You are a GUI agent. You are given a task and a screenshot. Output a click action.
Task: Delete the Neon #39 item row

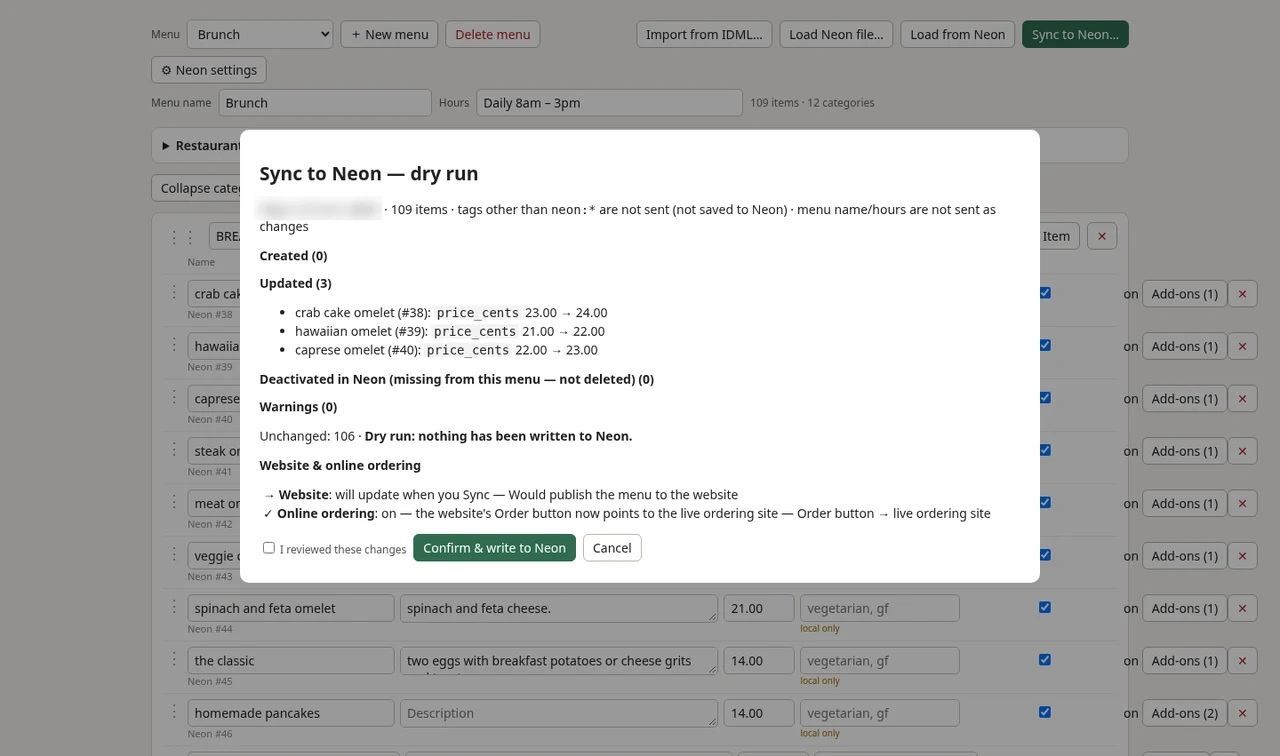[x=1242, y=346]
